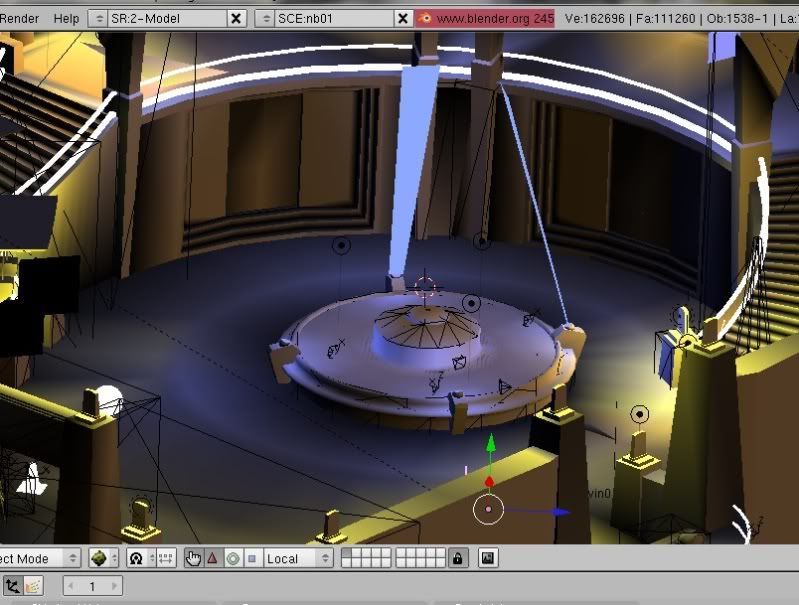
Task: Click the white manipulator center circle
Action: point(488,509)
